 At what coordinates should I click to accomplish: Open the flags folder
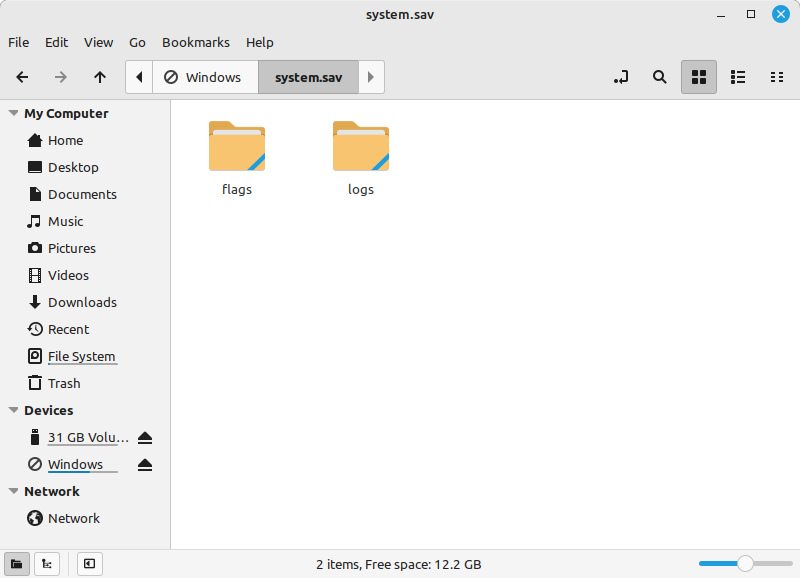point(237,146)
